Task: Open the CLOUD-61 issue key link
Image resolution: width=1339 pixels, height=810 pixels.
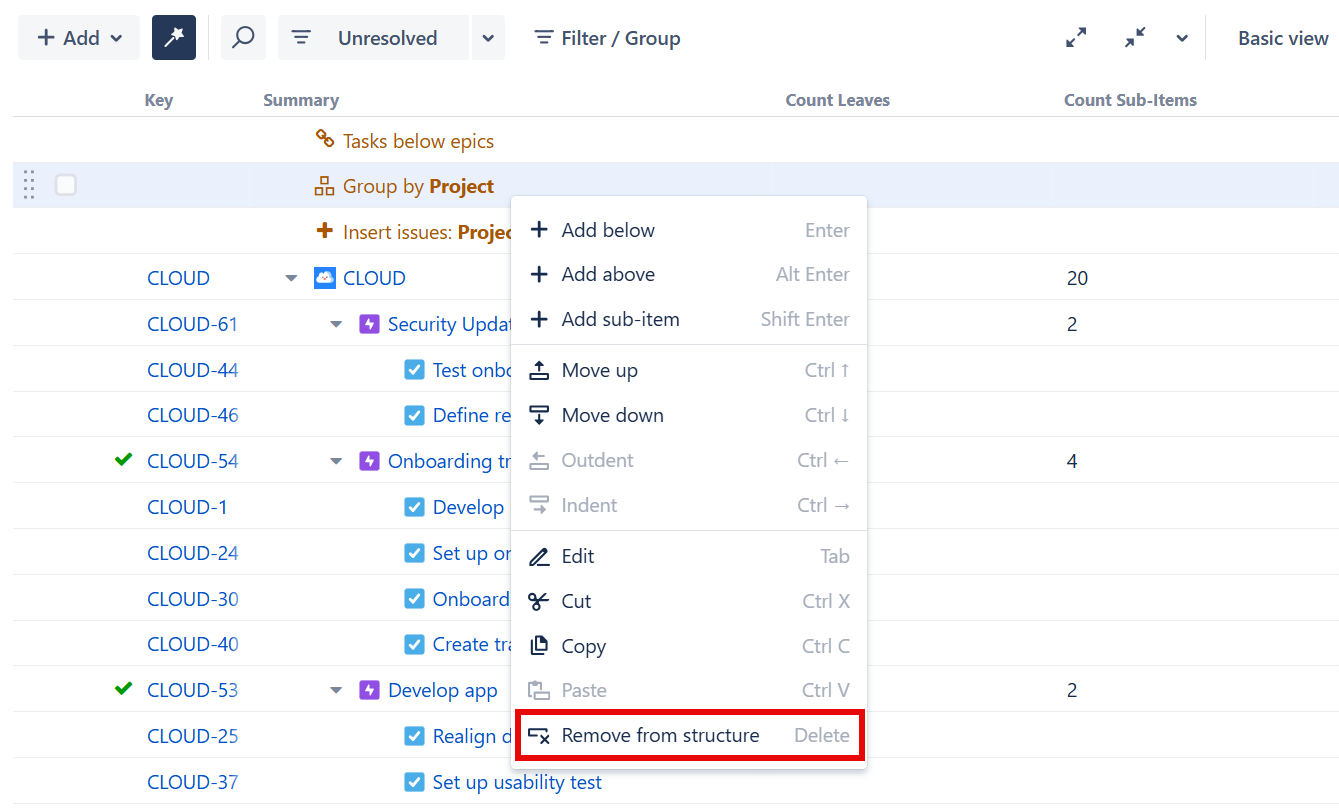Action: click(x=192, y=324)
